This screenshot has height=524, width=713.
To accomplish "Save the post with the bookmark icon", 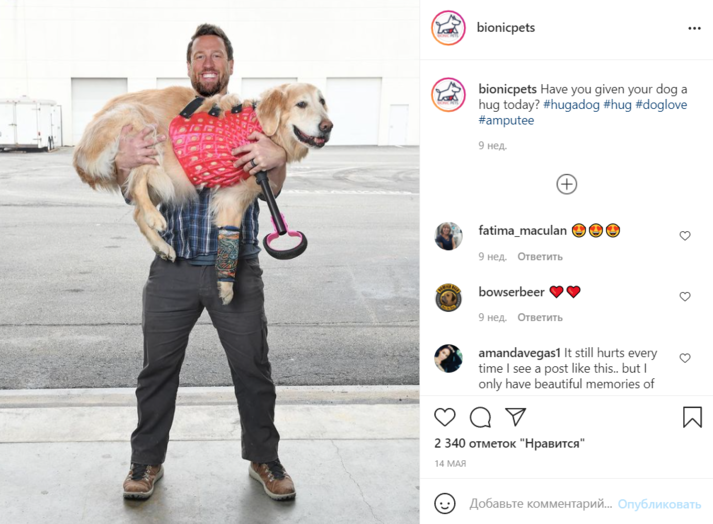I will pyautogui.click(x=692, y=417).
